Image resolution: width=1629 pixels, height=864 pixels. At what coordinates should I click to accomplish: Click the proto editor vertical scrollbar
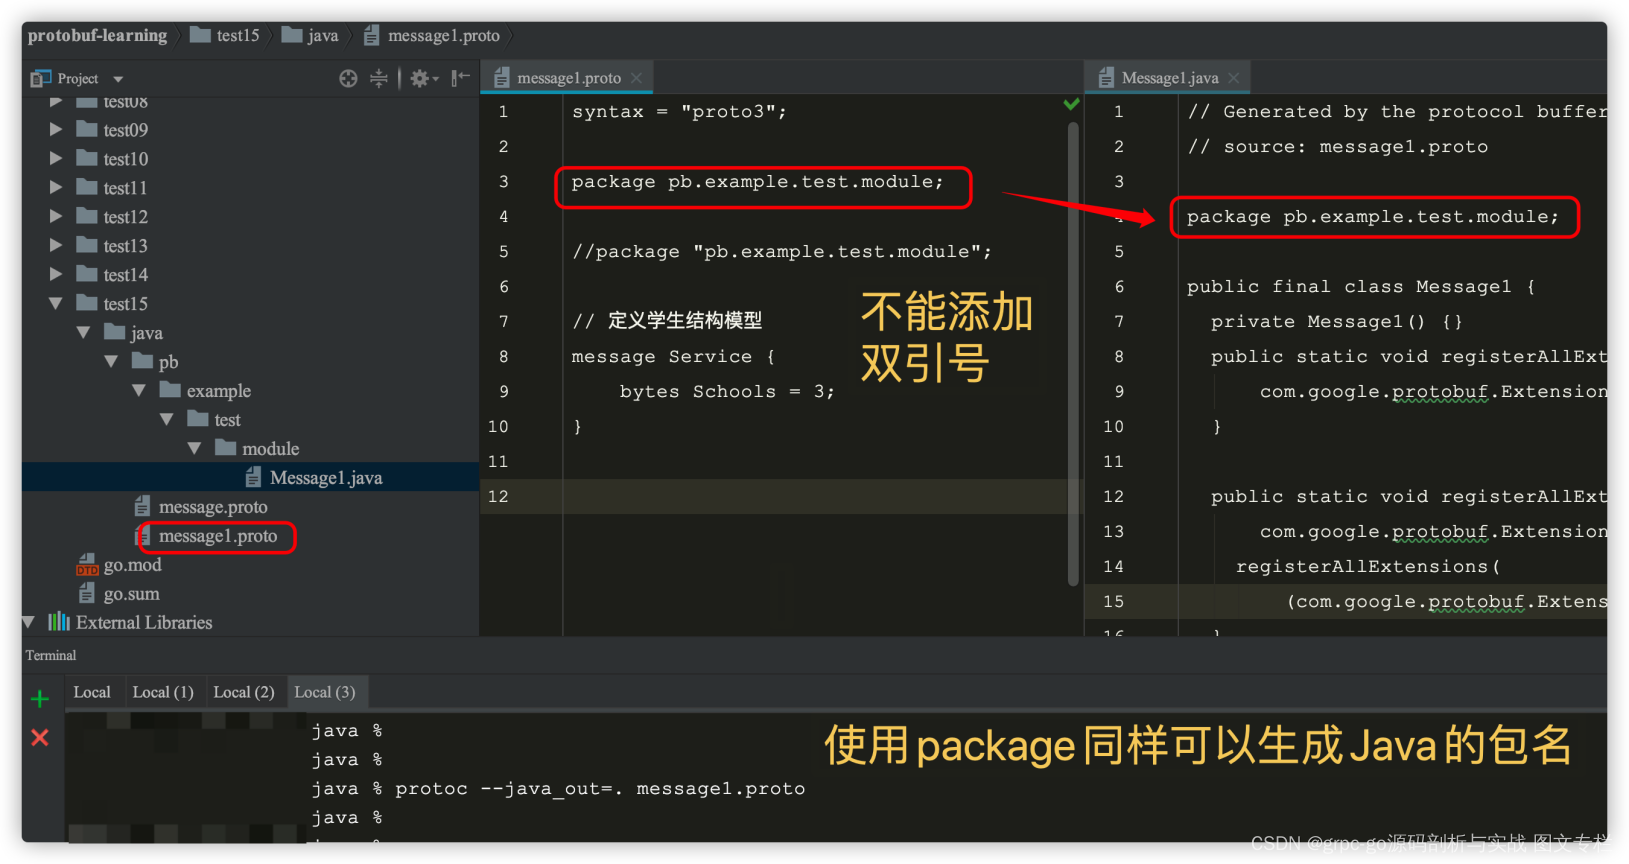(x=1073, y=353)
